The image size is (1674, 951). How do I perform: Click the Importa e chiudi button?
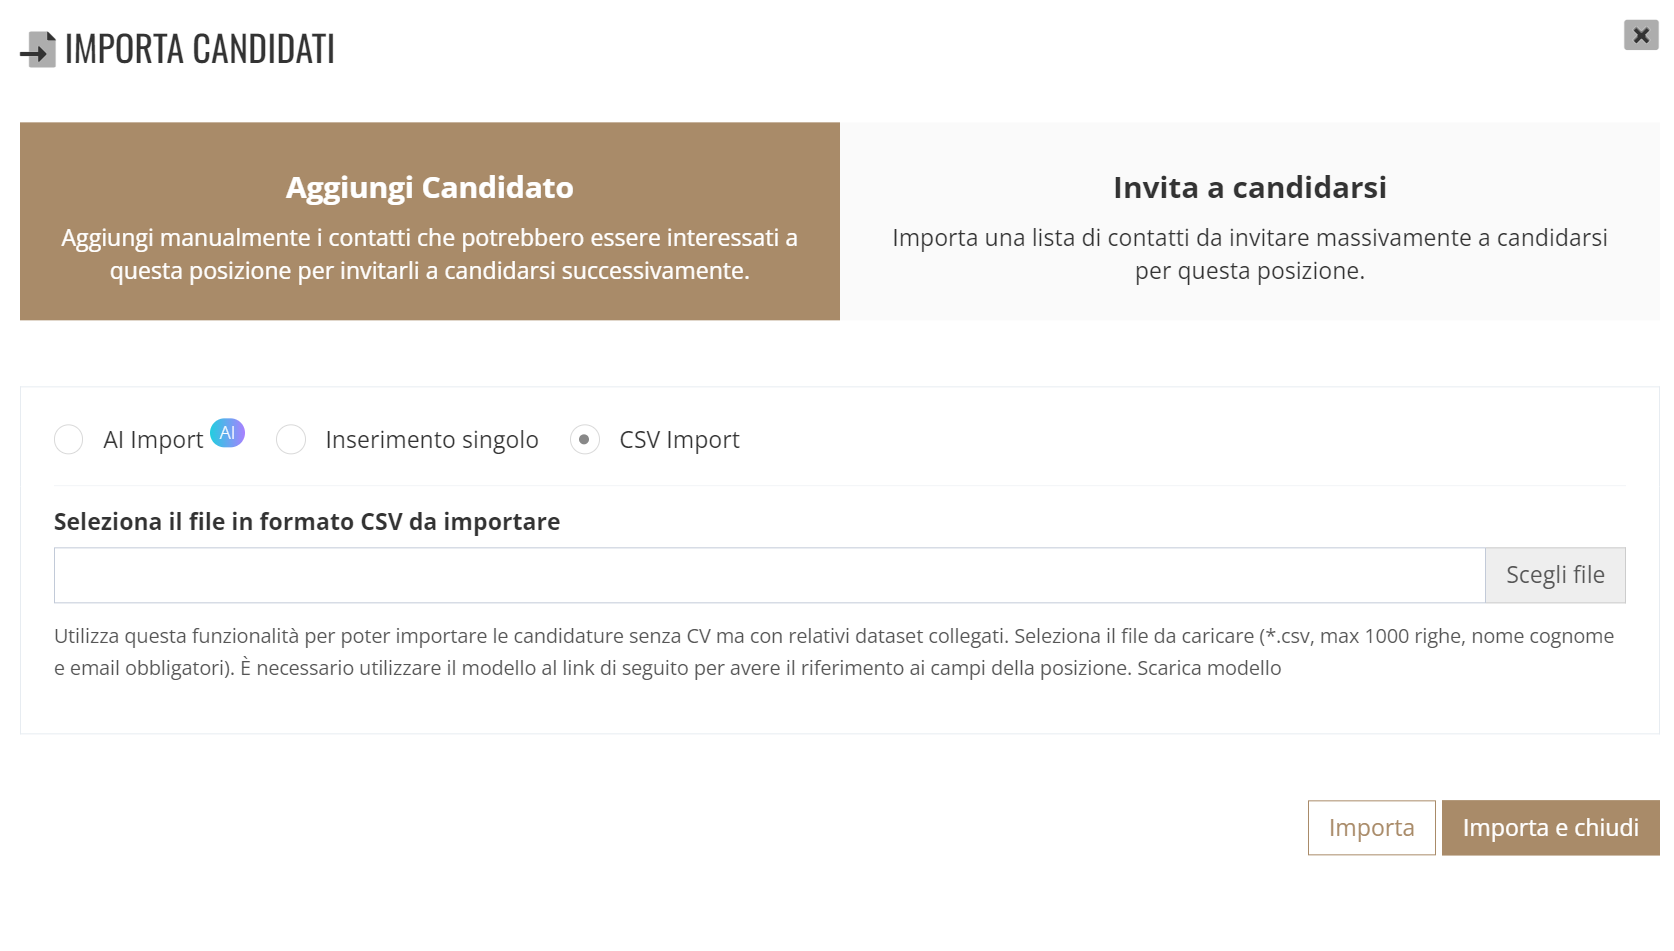[1551, 828]
